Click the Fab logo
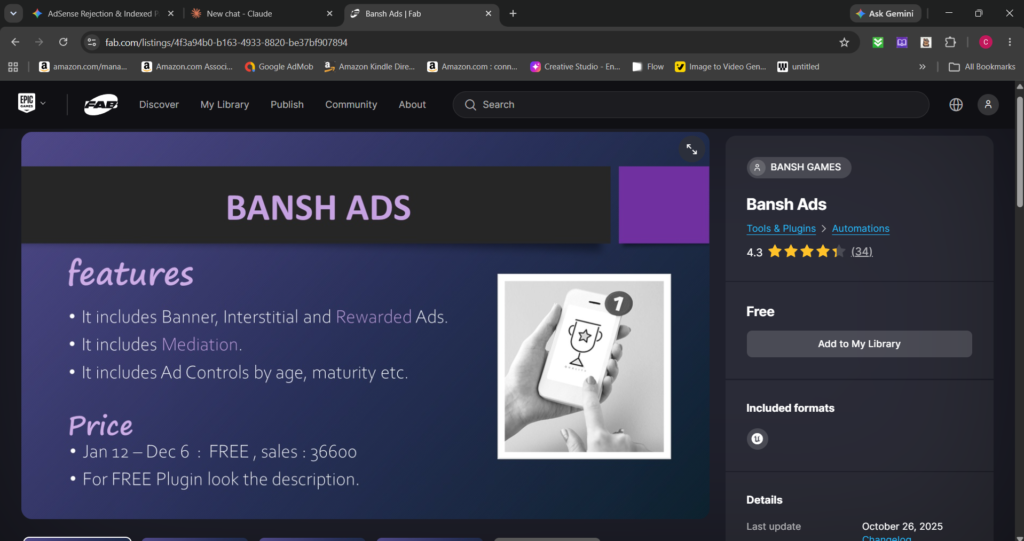Viewport: 1024px width, 541px height. click(101, 105)
